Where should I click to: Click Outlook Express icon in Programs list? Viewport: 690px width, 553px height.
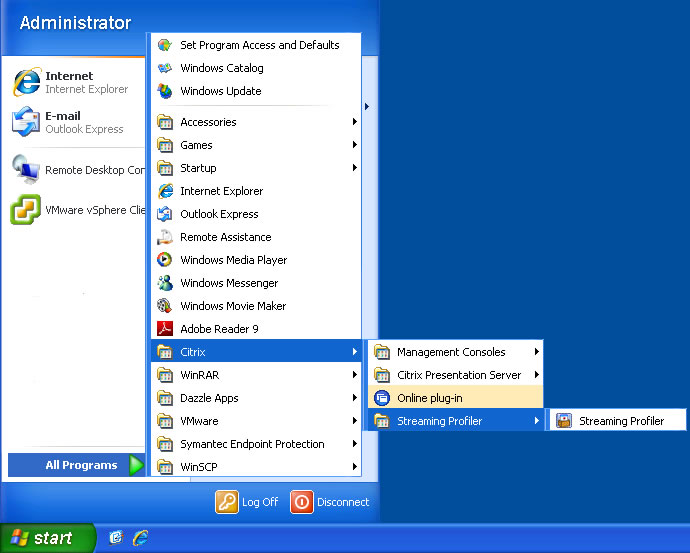(165, 214)
